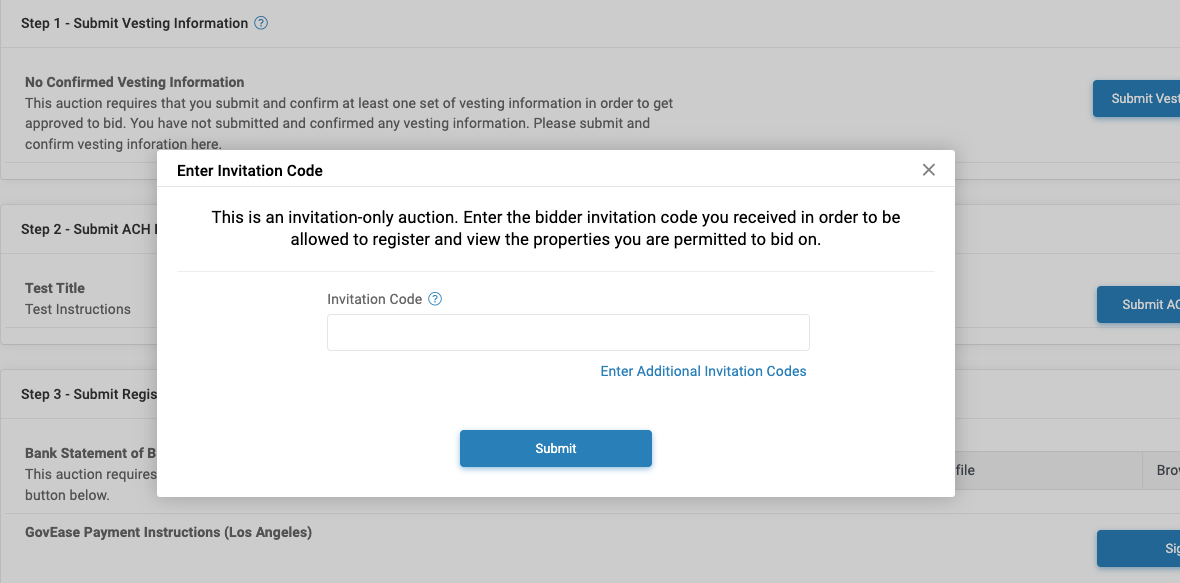Click the Test Title label

click(55, 288)
